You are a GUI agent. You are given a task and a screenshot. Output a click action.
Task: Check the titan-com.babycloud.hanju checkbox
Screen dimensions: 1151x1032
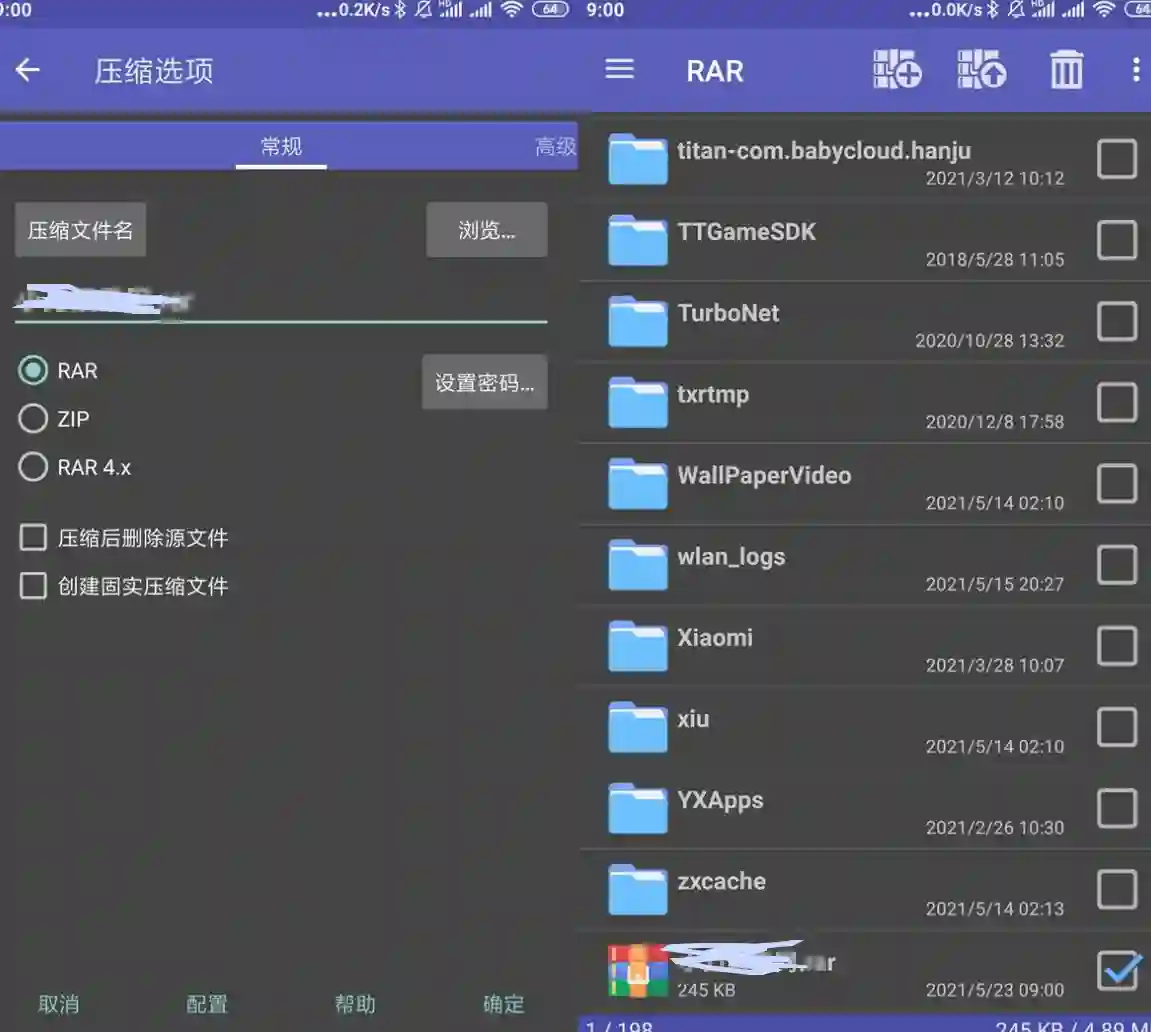[x=1116, y=159]
